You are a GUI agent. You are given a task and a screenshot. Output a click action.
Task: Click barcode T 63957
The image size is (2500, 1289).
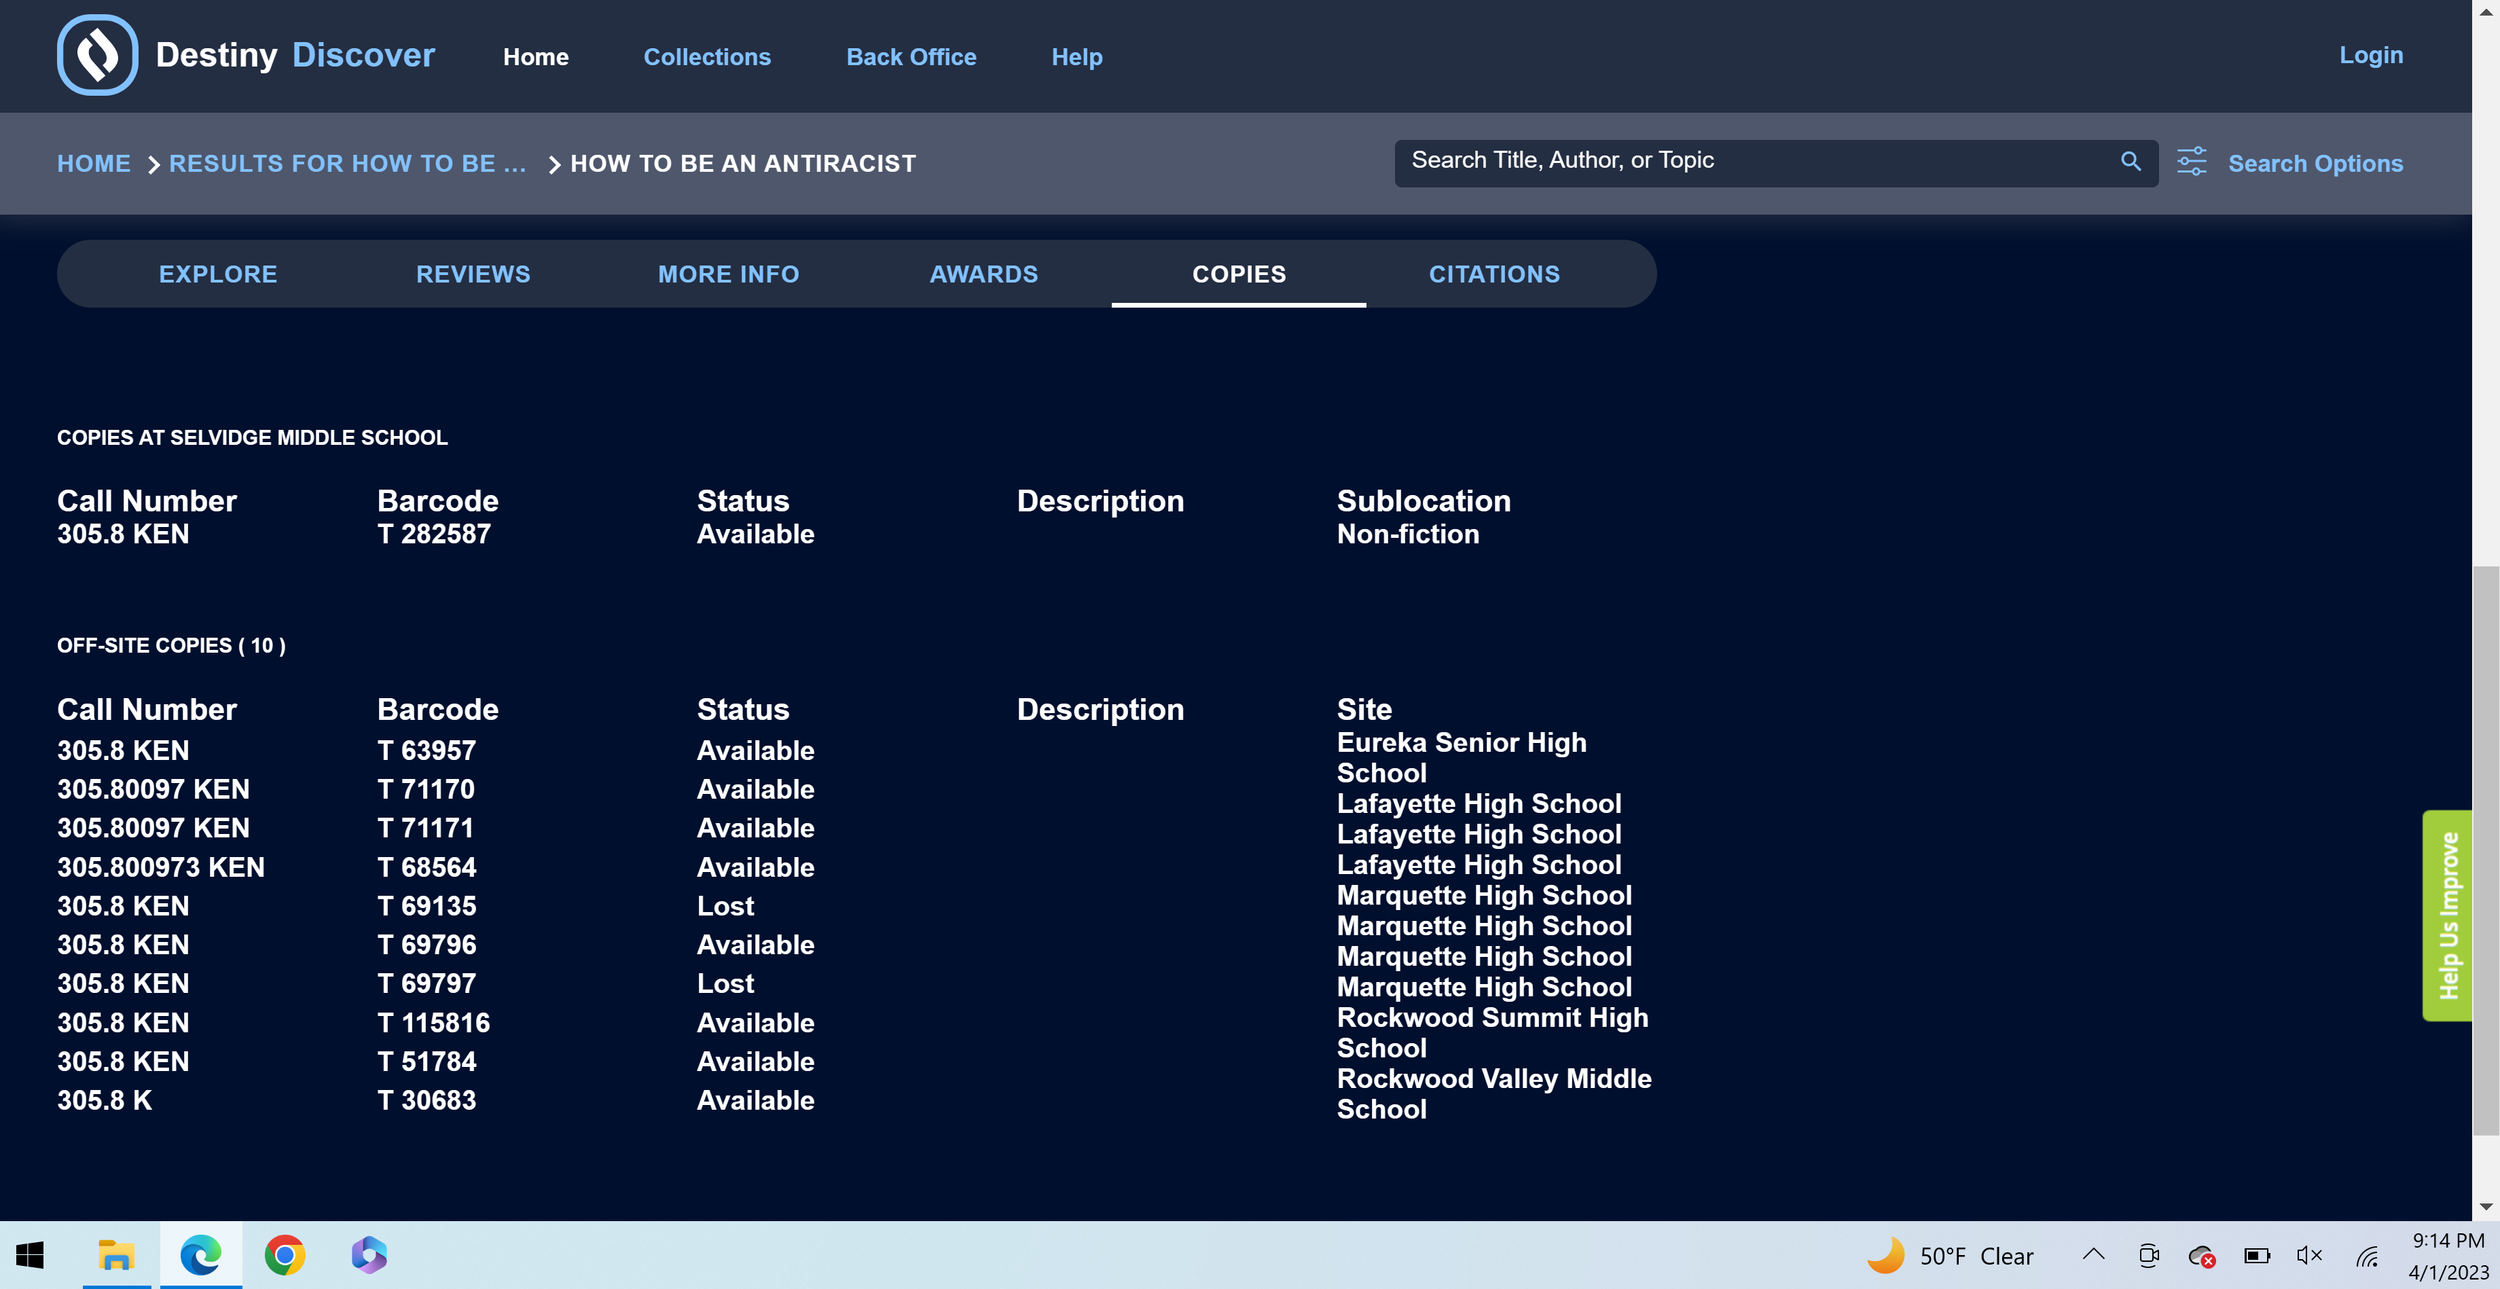pos(426,750)
